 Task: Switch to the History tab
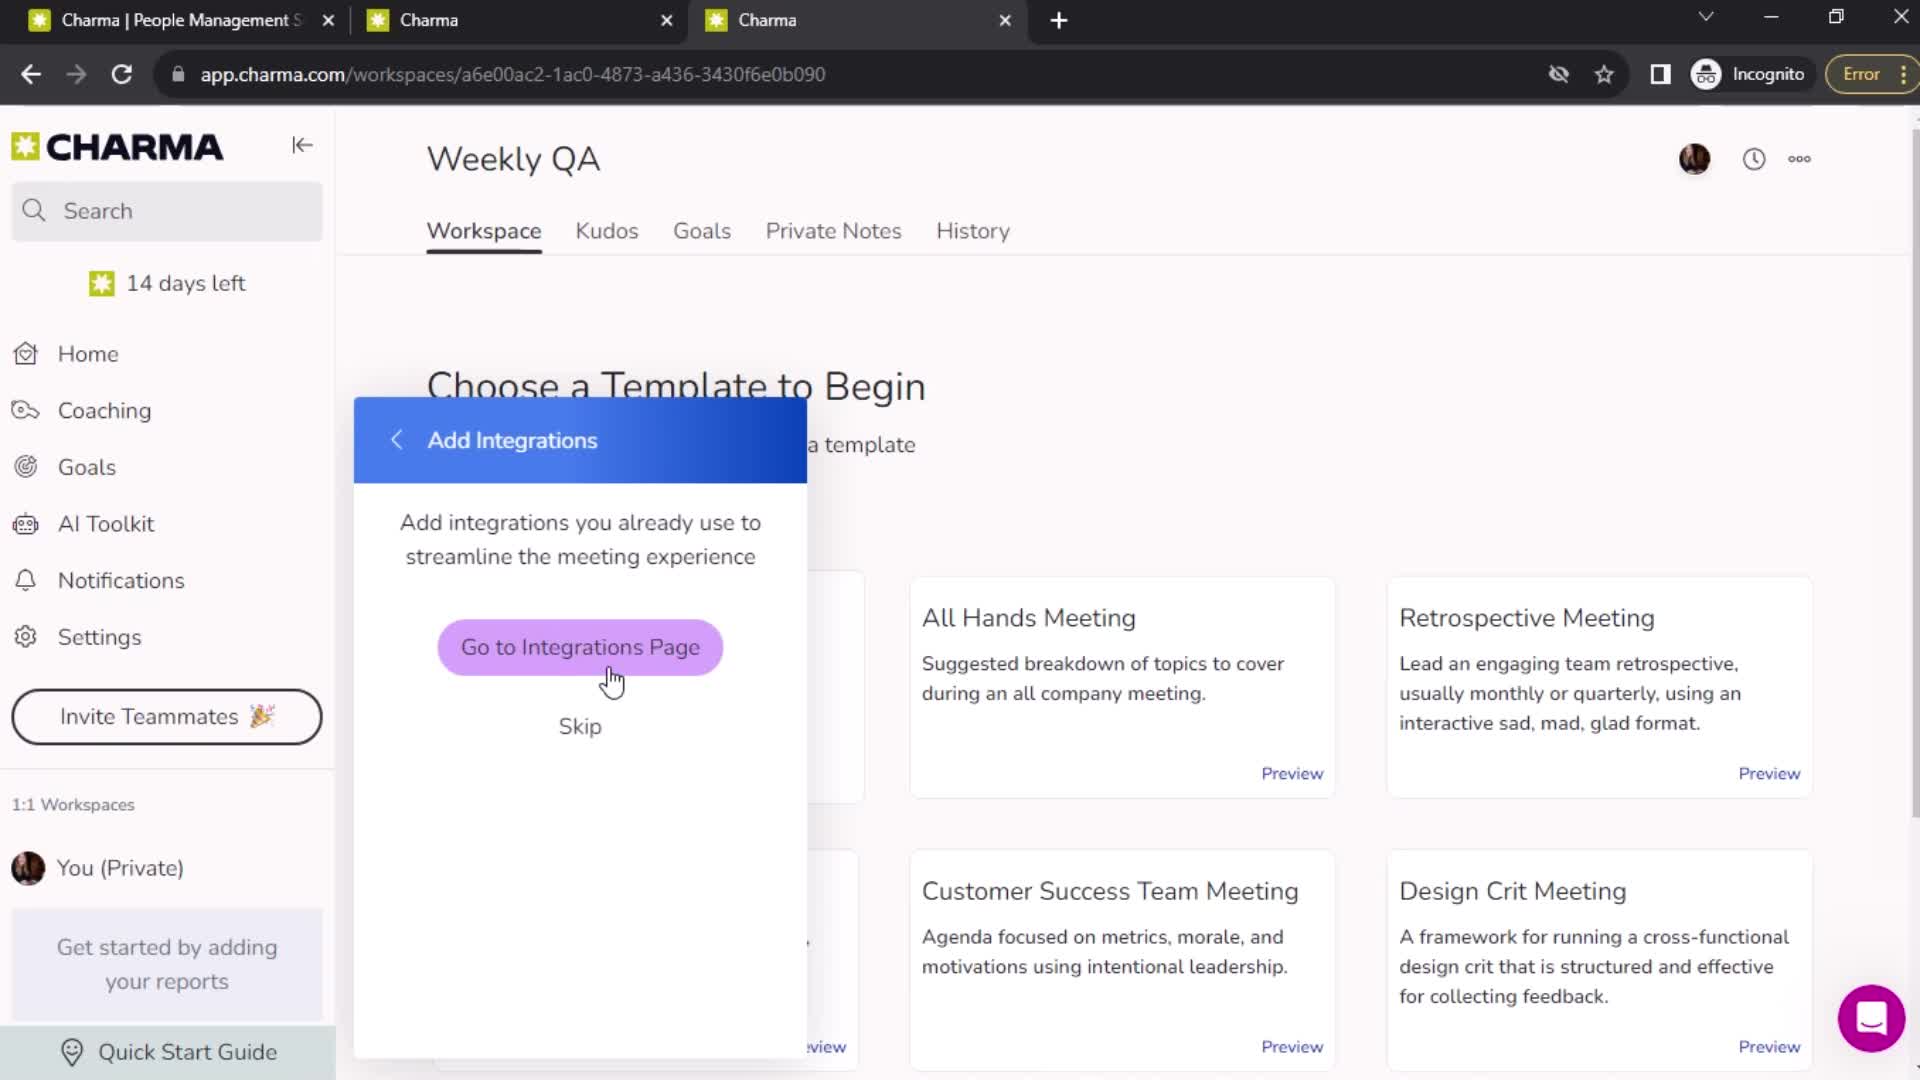pos(973,231)
